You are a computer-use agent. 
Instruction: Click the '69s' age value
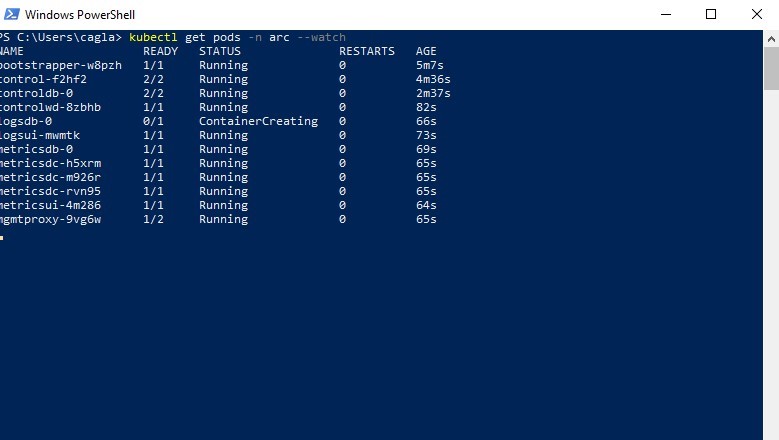[x=426, y=149]
